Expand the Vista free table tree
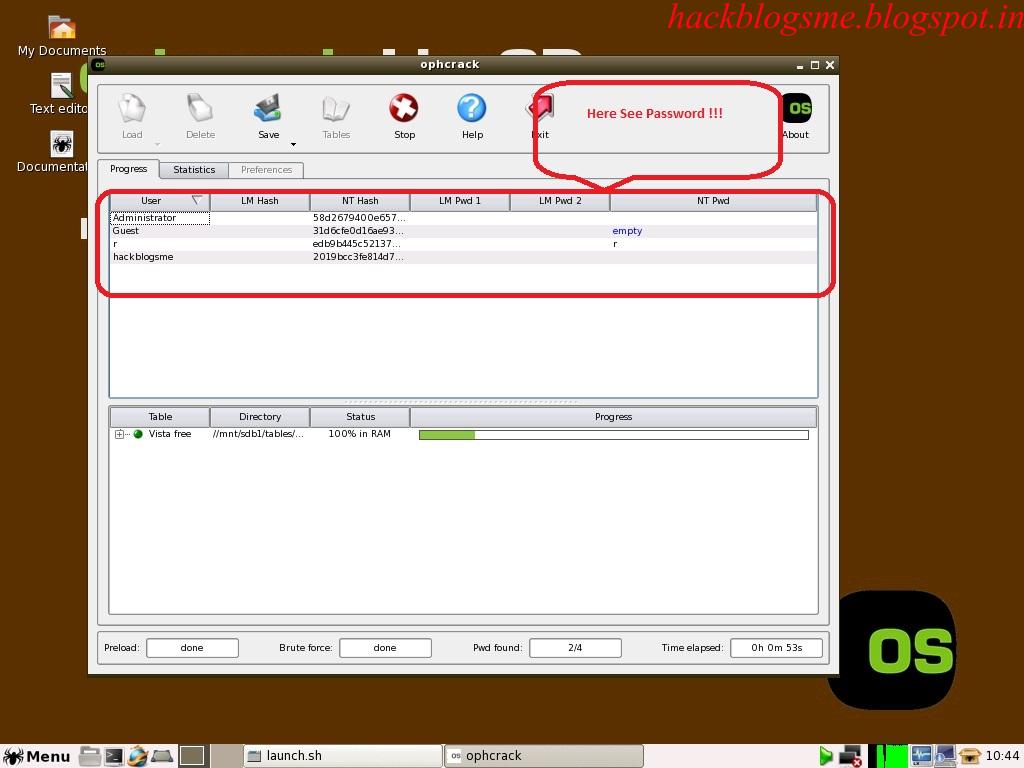 click(119, 434)
